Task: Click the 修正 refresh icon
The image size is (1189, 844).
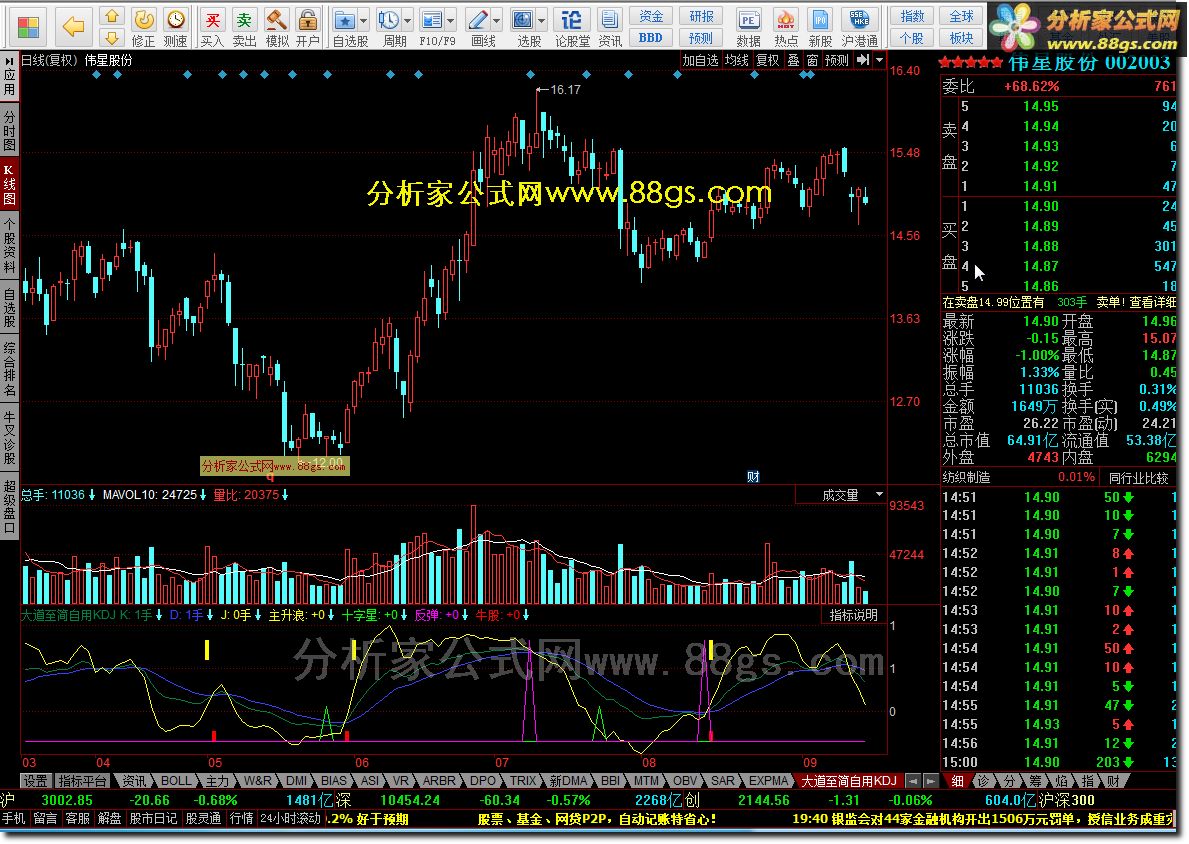Action: coord(143,20)
